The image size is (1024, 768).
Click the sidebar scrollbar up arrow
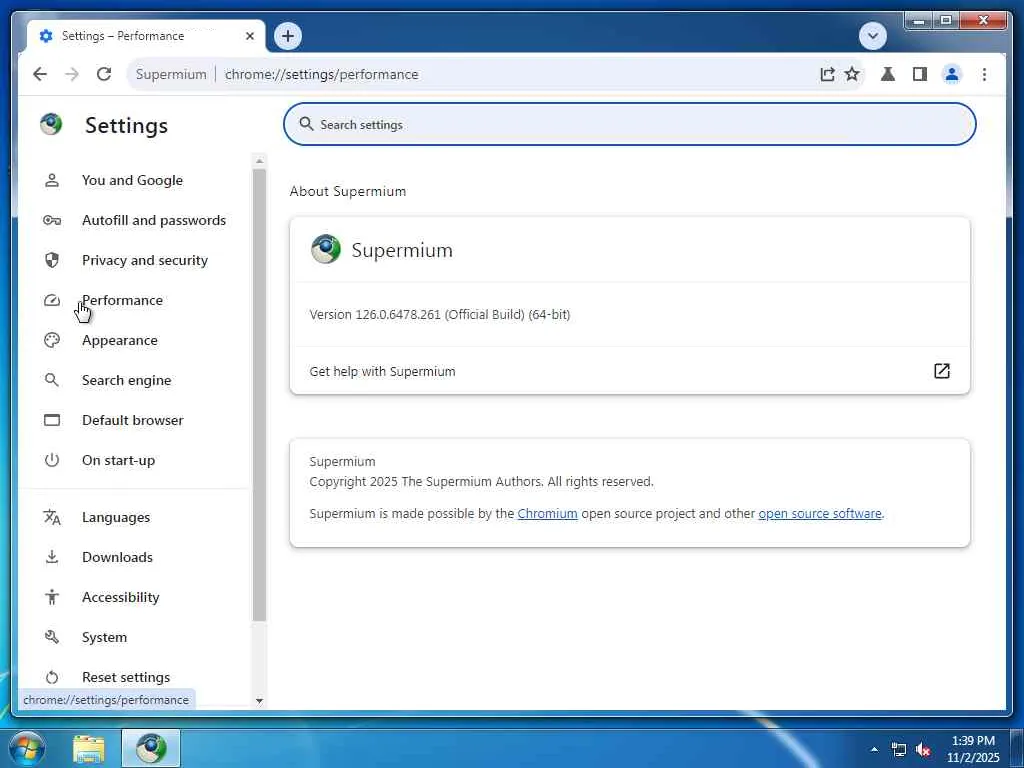click(259, 161)
